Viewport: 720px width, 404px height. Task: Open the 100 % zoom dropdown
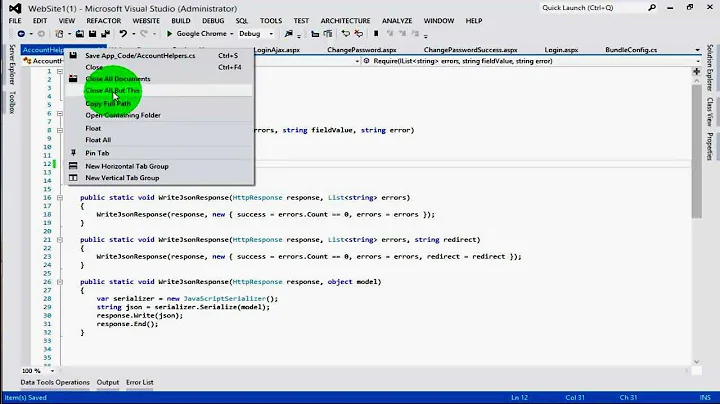coord(52,370)
